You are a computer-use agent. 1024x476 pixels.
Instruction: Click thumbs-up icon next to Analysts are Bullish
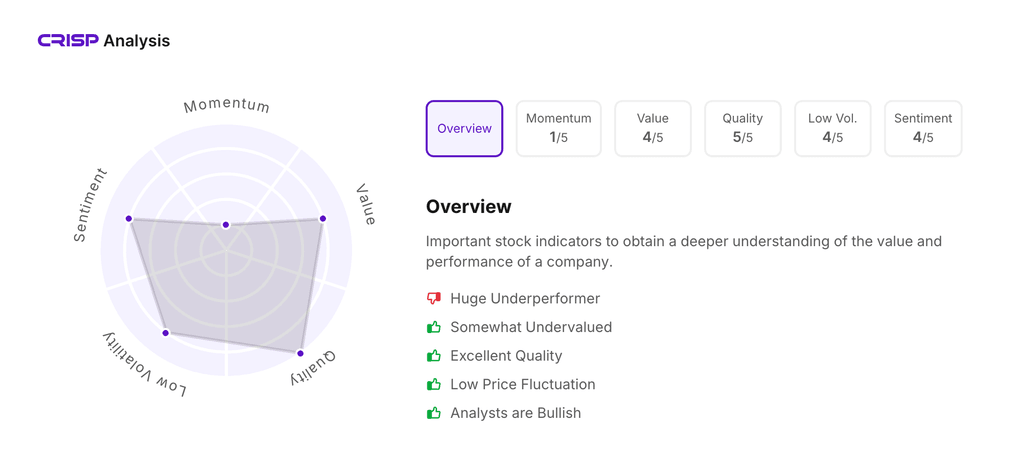pyautogui.click(x=434, y=413)
